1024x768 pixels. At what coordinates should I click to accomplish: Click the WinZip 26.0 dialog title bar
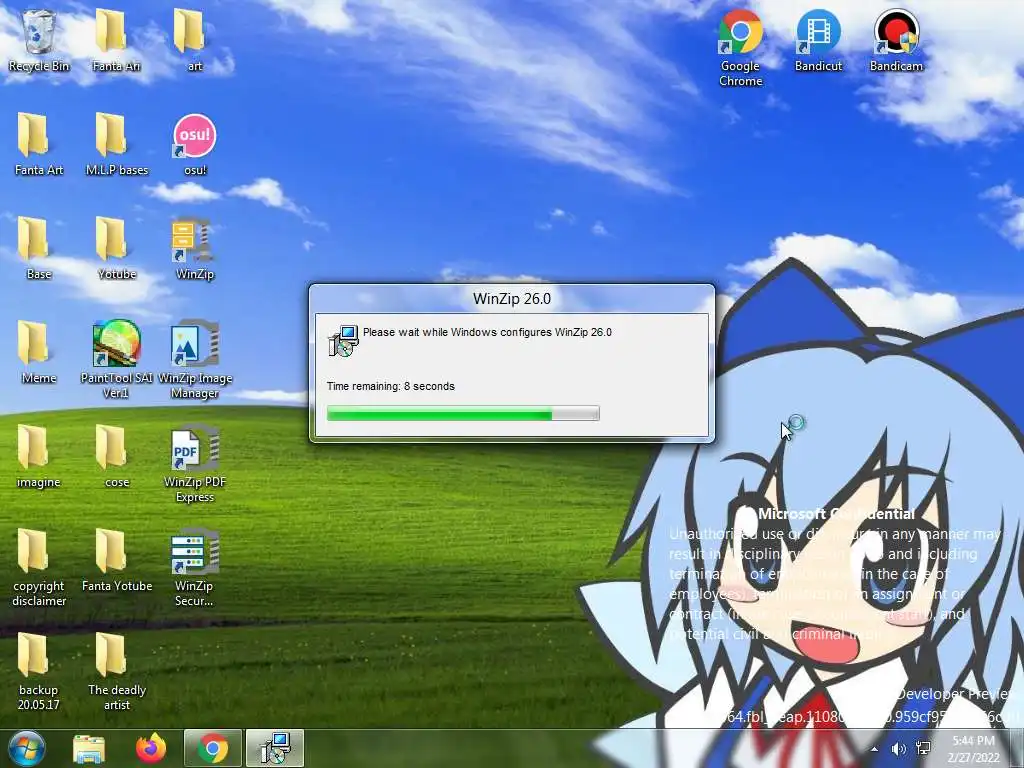(x=512, y=298)
